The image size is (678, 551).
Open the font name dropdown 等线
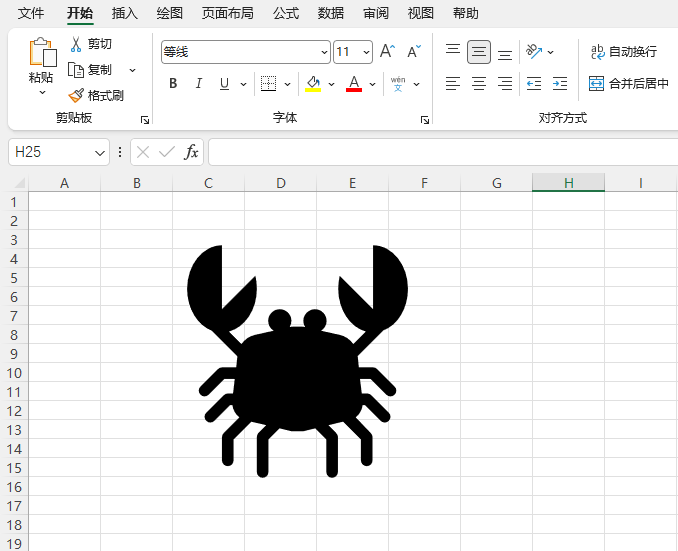[324, 52]
